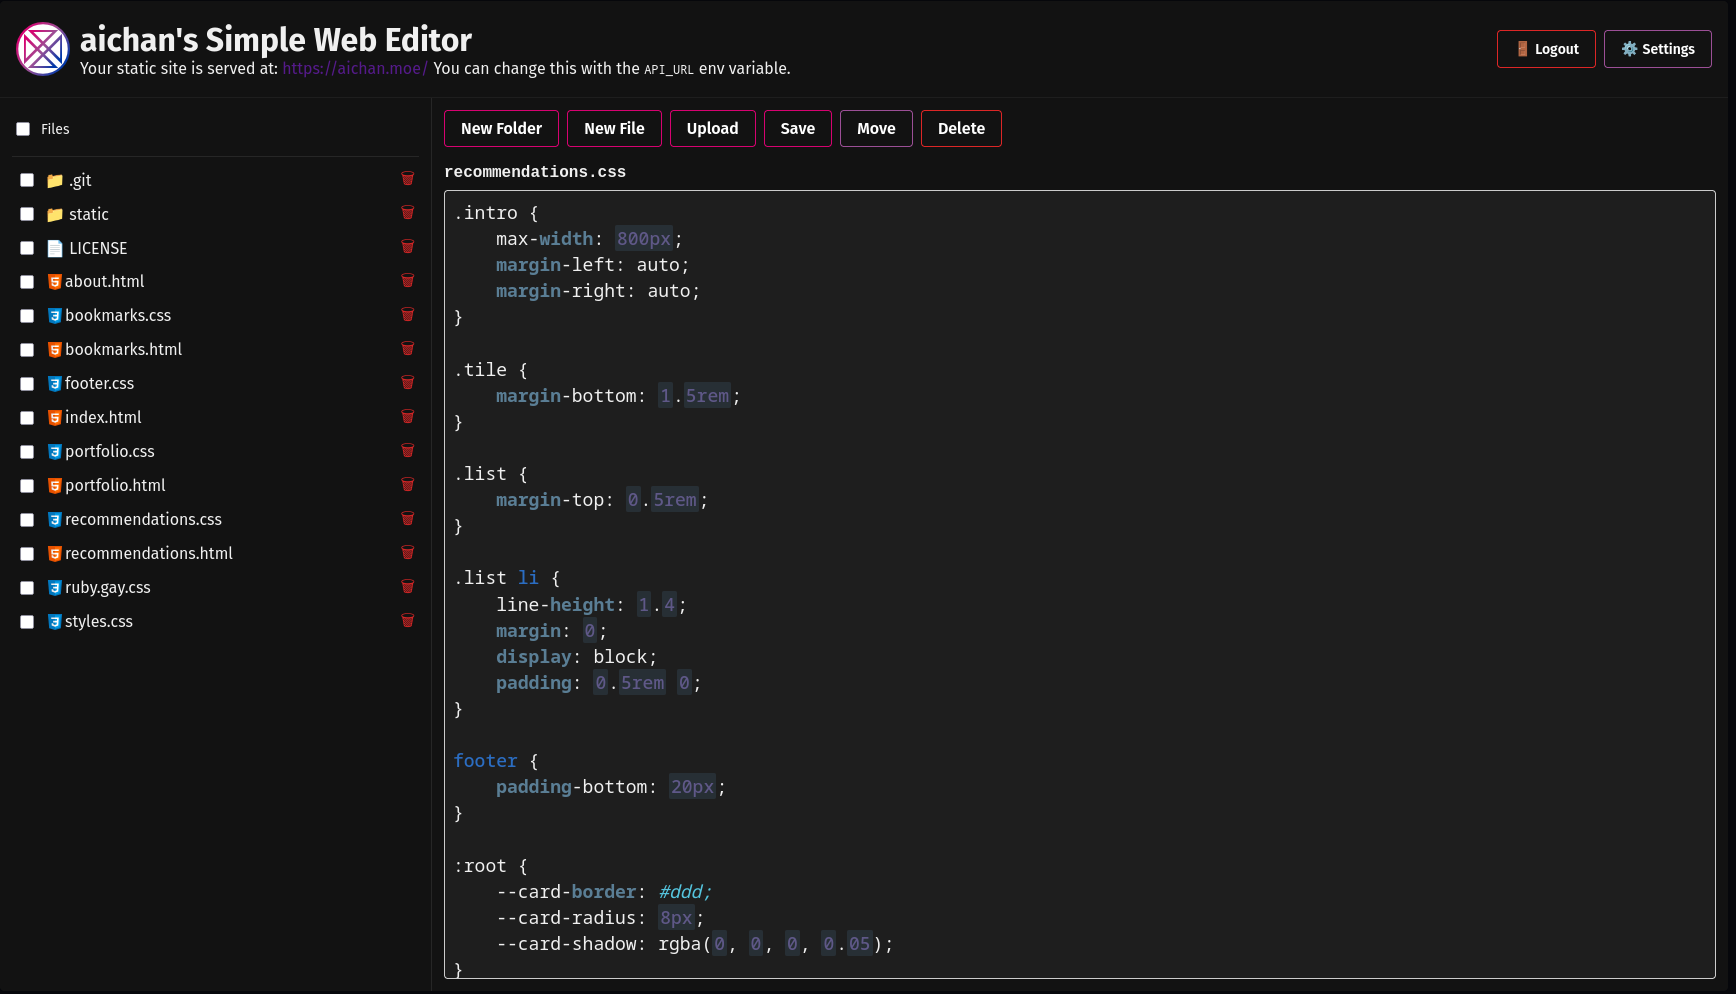Image resolution: width=1736 pixels, height=994 pixels.
Task: Select the footer.css checkbox
Action: pyautogui.click(x=27, y=384)
